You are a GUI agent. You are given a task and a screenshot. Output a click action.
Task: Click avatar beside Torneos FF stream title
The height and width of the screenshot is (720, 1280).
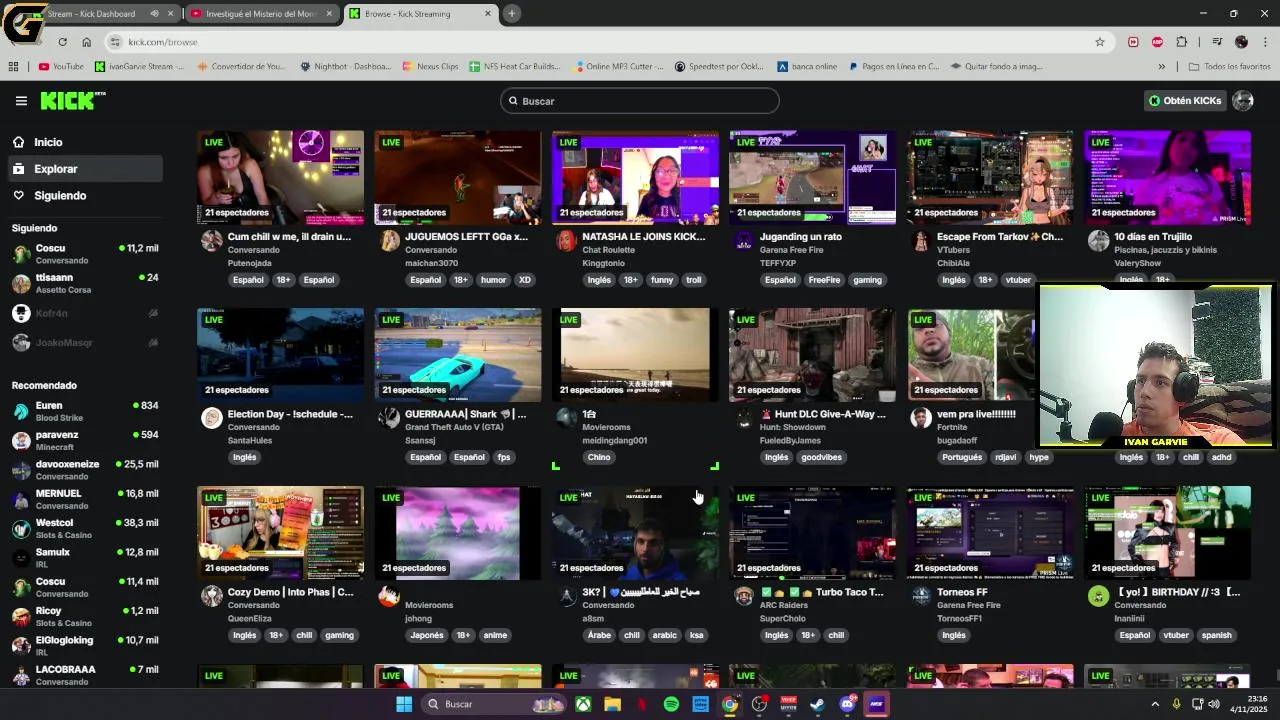tap(921, 596)
